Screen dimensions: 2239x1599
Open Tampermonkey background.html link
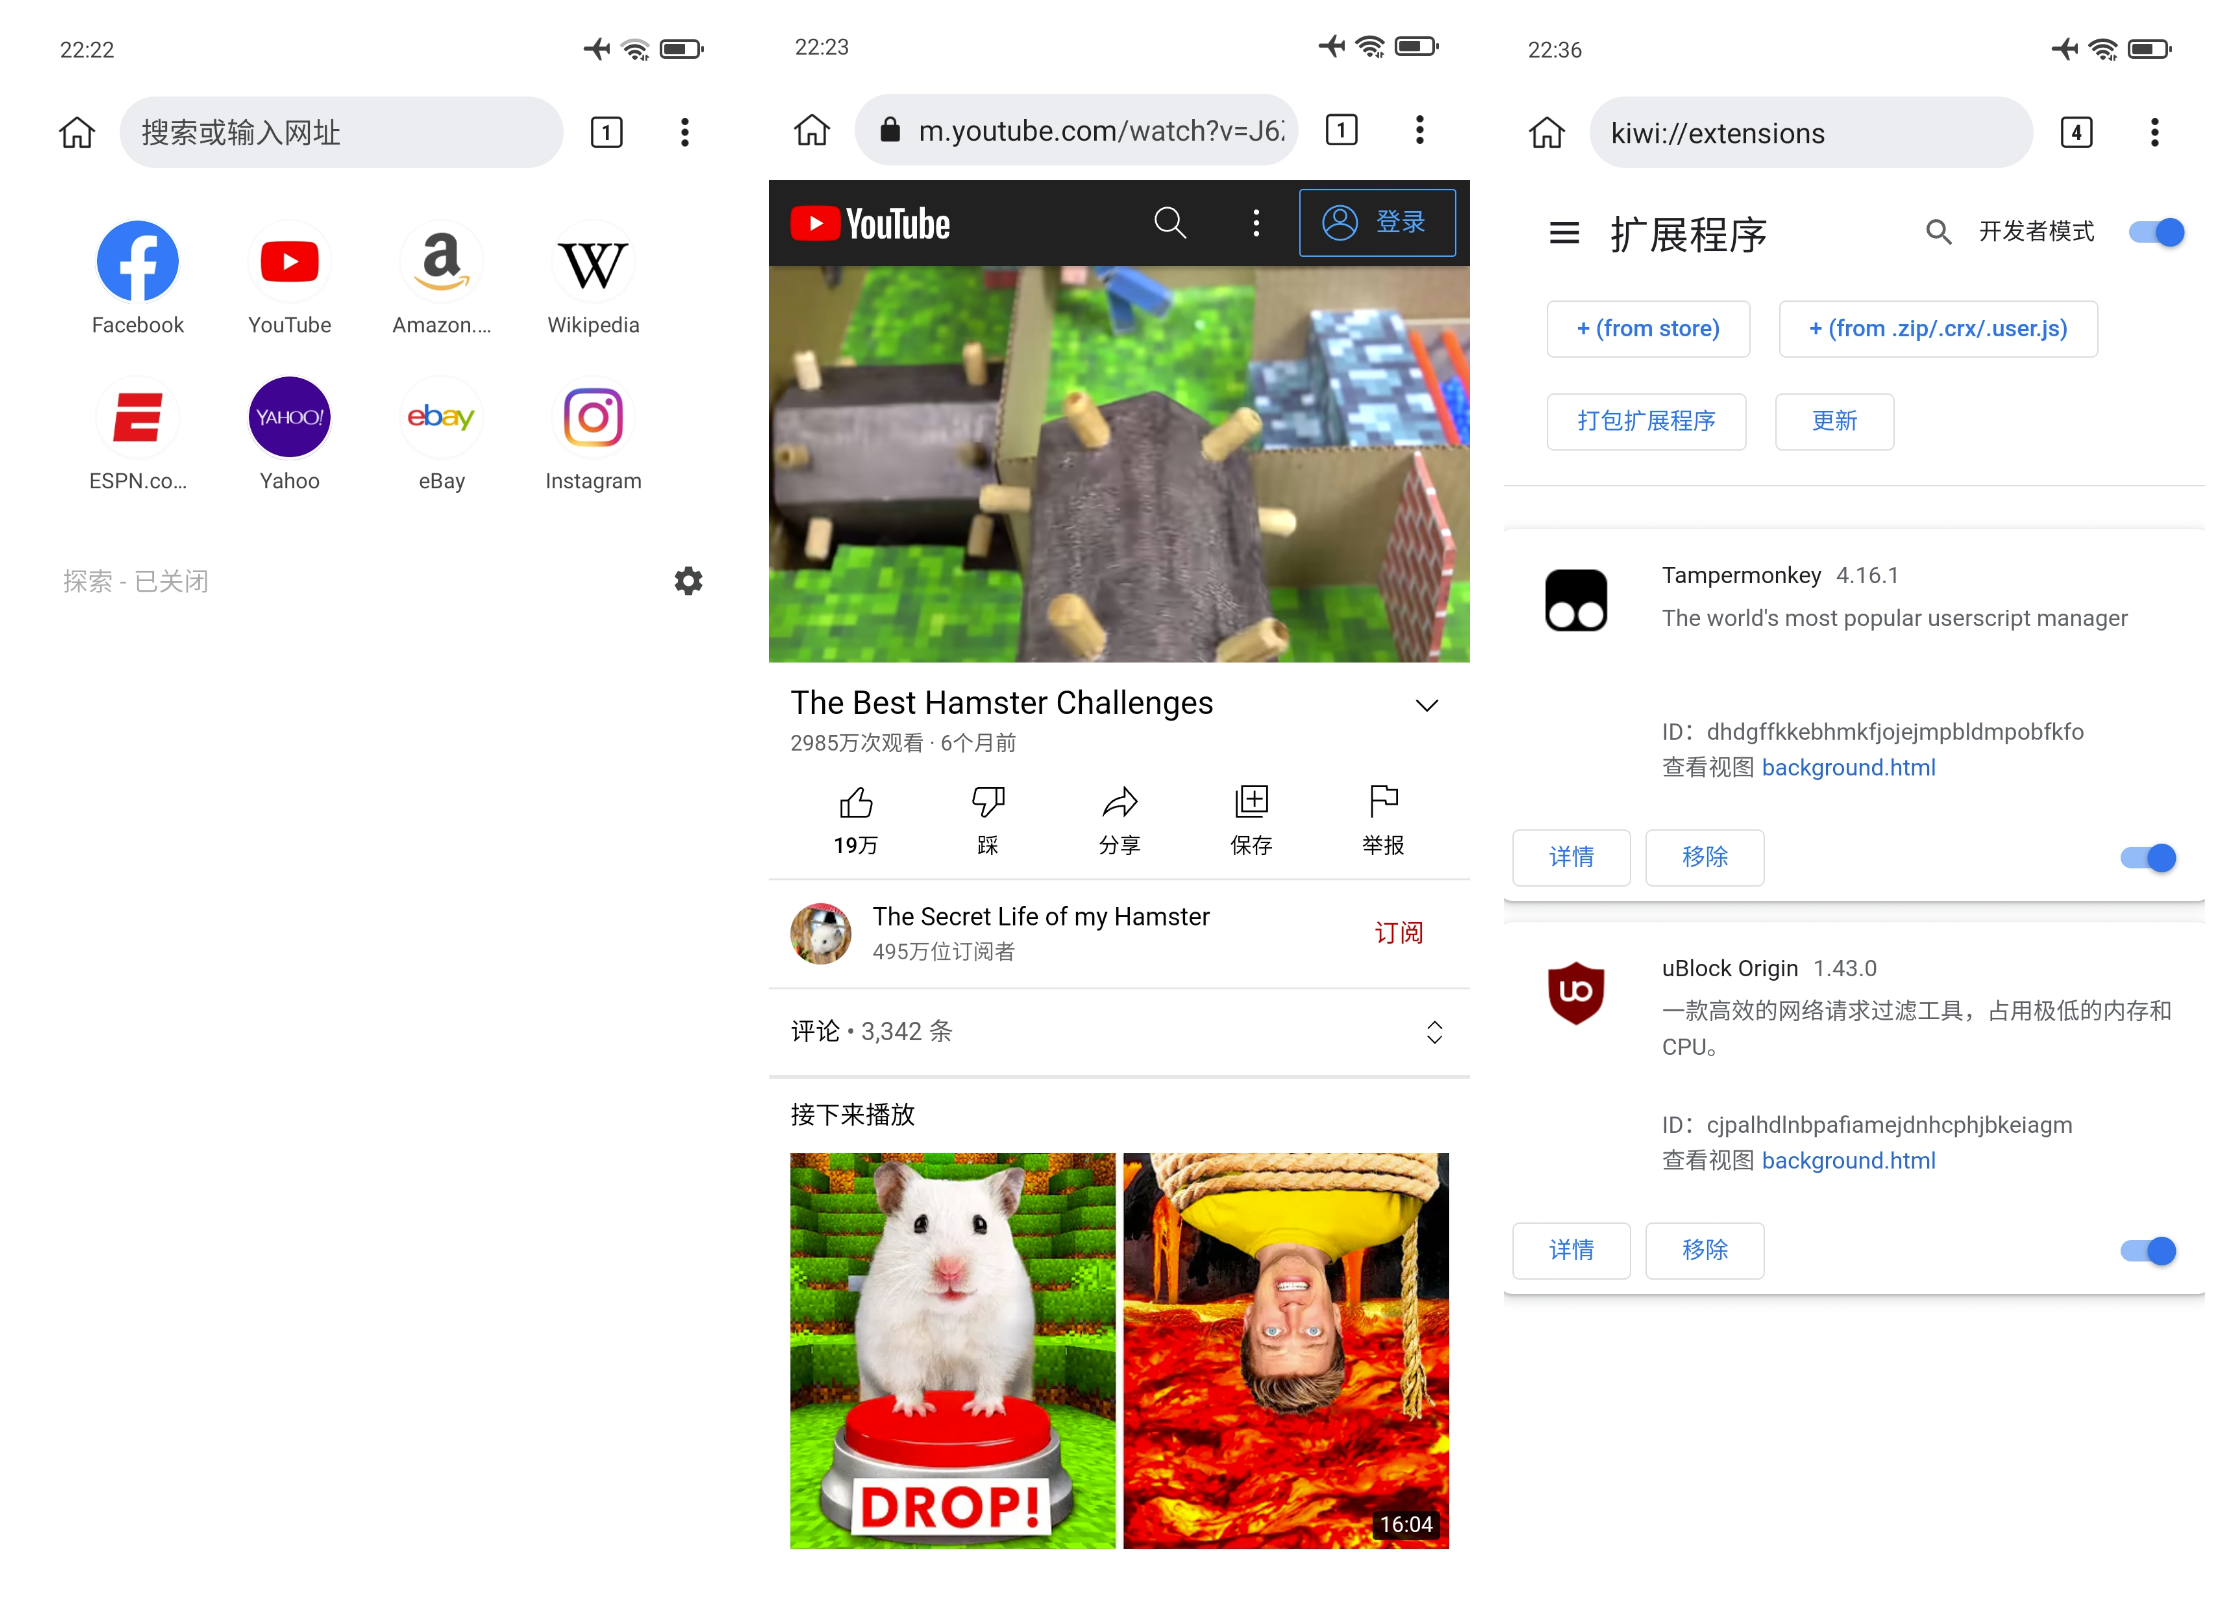(1848, 767)
